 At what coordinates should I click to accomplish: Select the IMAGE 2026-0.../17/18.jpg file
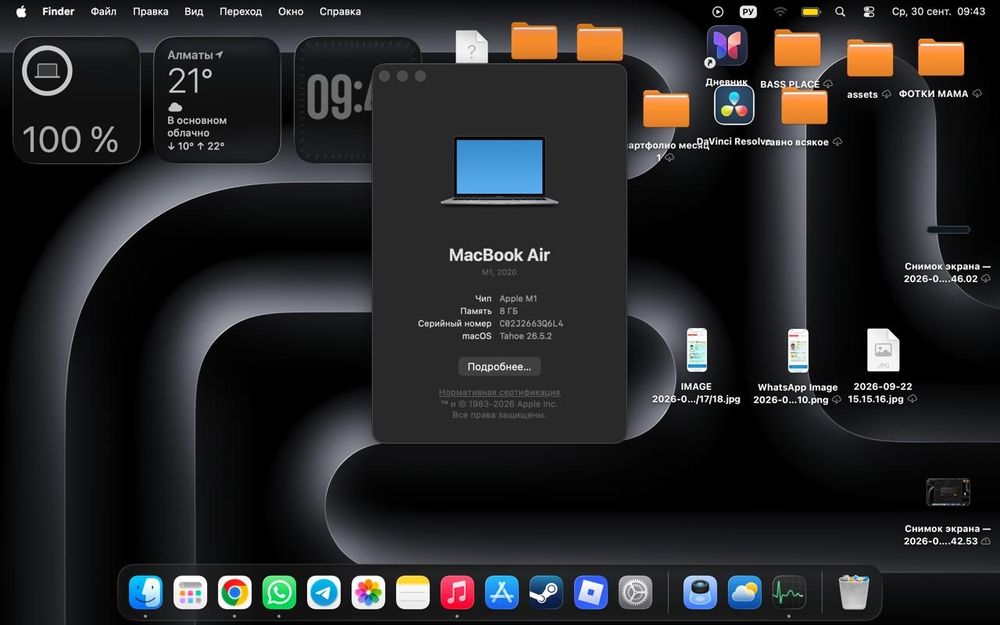696,349
